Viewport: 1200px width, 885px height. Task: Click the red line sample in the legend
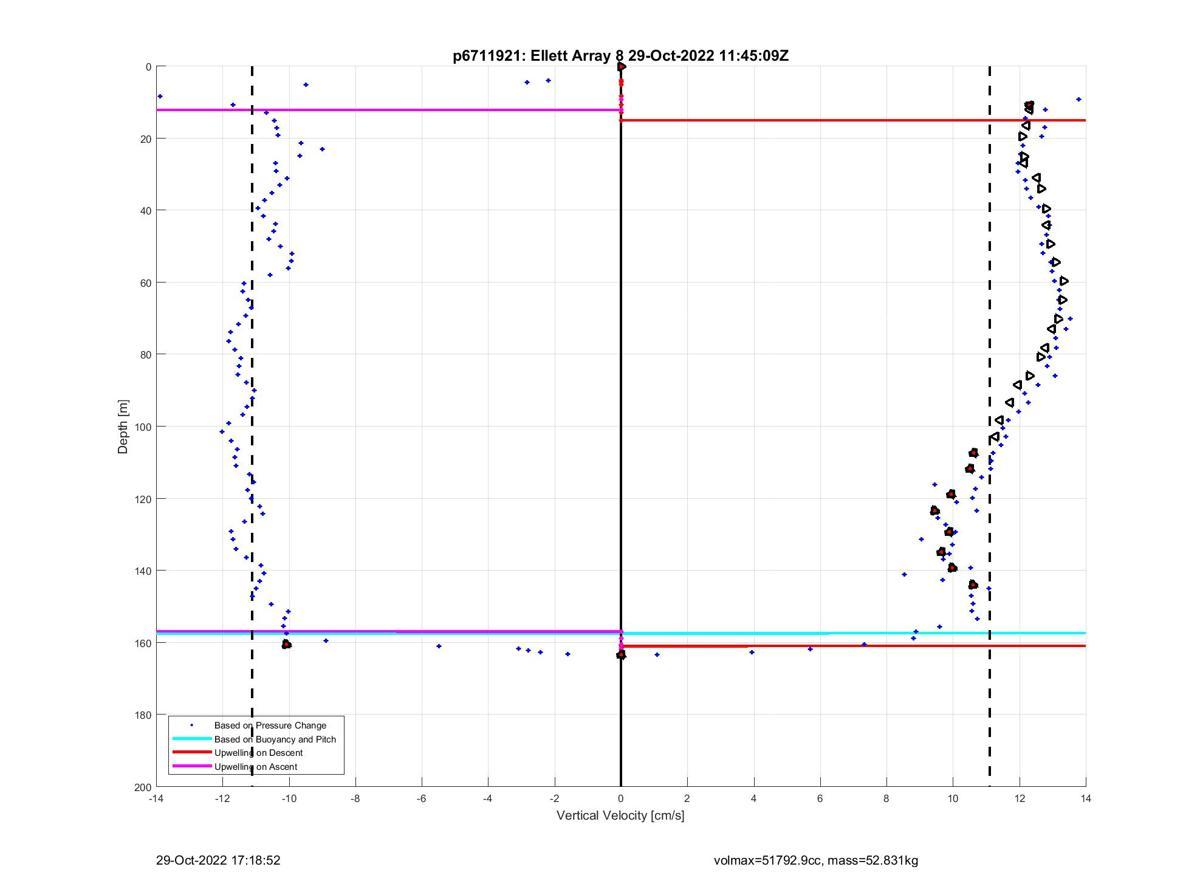(191, 753)
